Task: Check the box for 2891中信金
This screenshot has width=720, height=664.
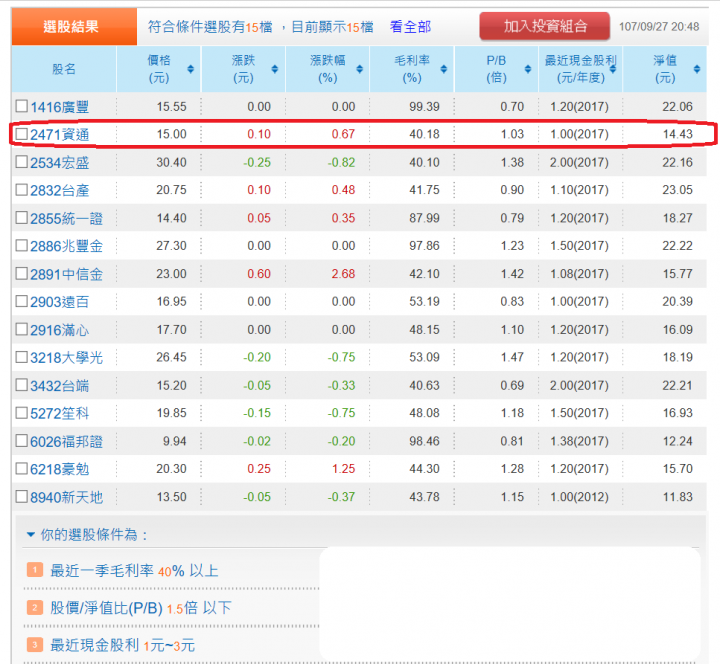Action: tap(22, 274)
